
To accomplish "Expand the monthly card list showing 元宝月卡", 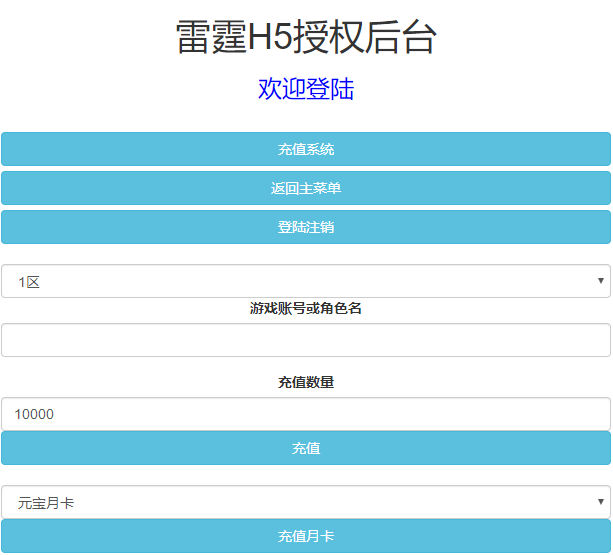I will [305, 502].
